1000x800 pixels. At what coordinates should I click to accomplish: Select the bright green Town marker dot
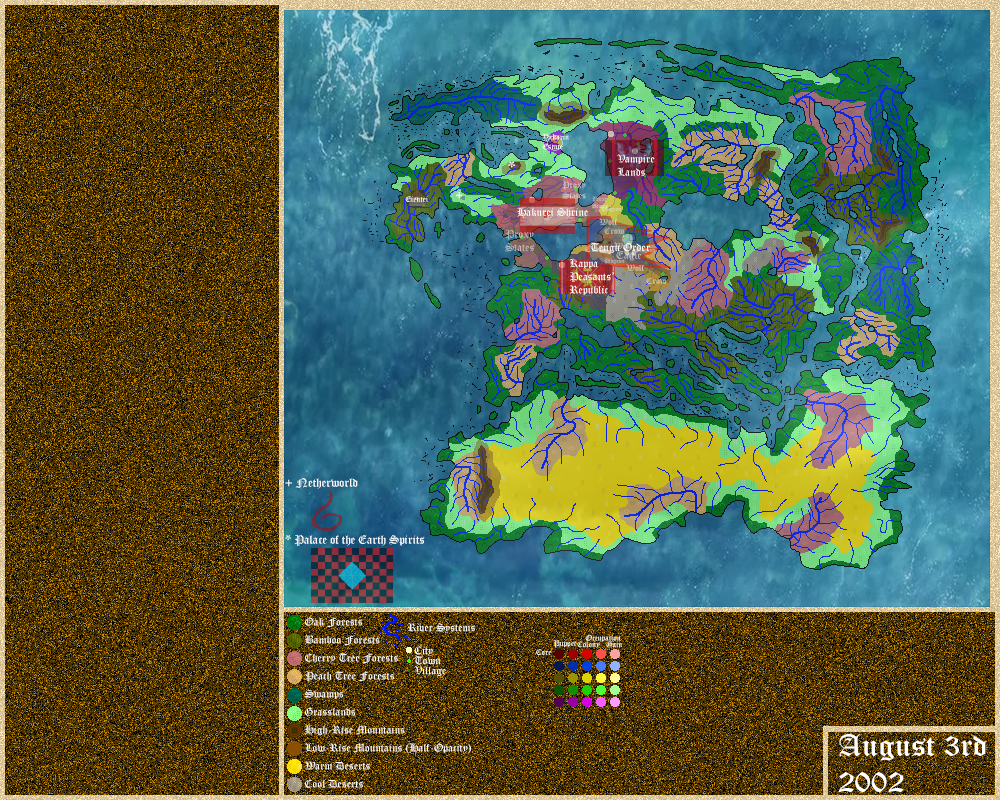click(x=409, y=661)
